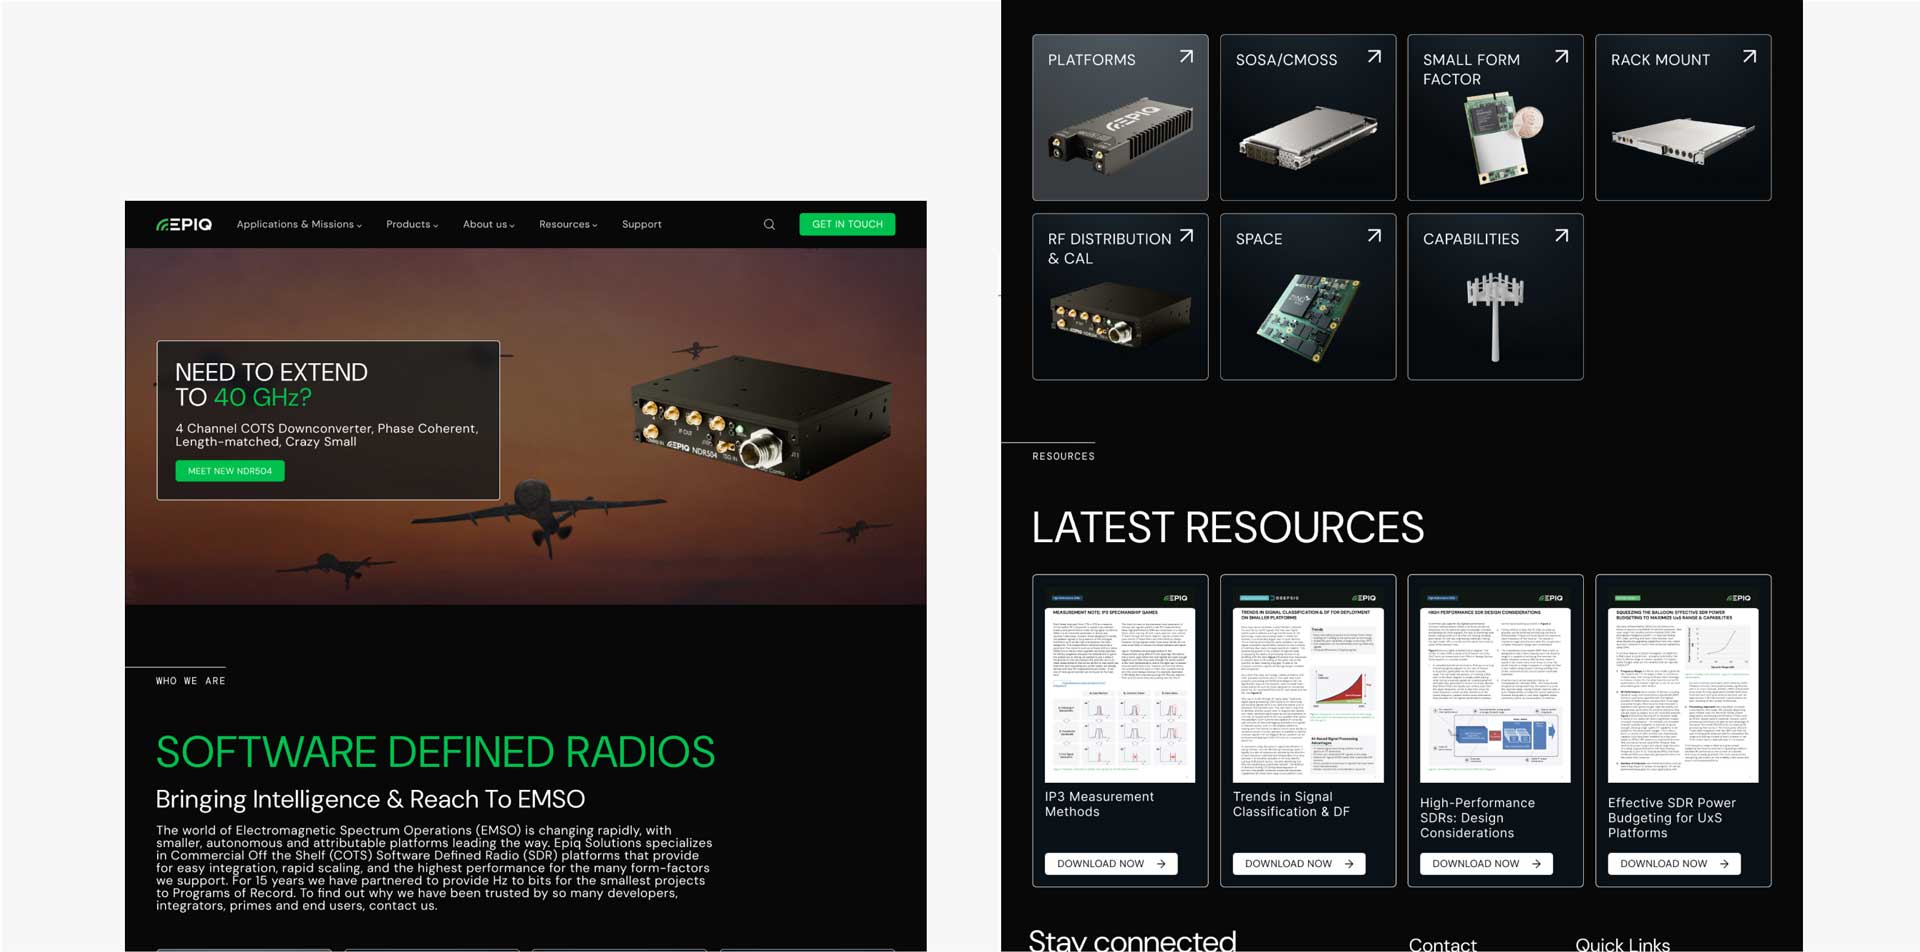Click the MEET NEW NDR504 button
Image resolution: width=1920 pixels, height=952 pixels.
[230, 471]
